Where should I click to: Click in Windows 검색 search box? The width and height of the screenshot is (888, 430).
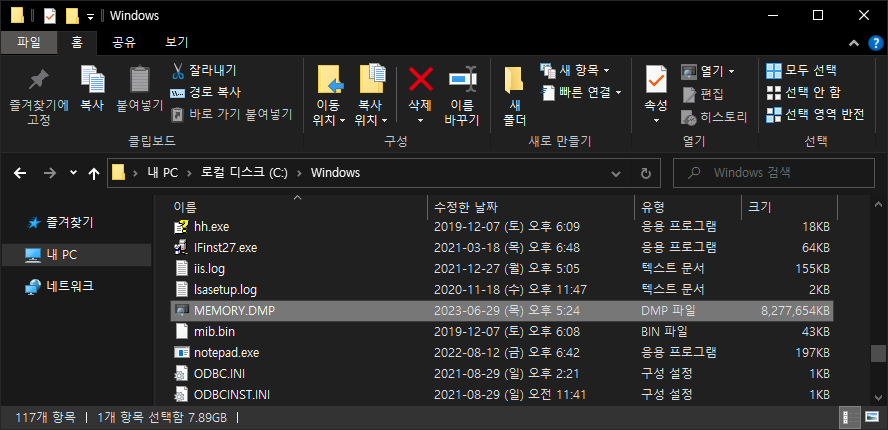773,173
